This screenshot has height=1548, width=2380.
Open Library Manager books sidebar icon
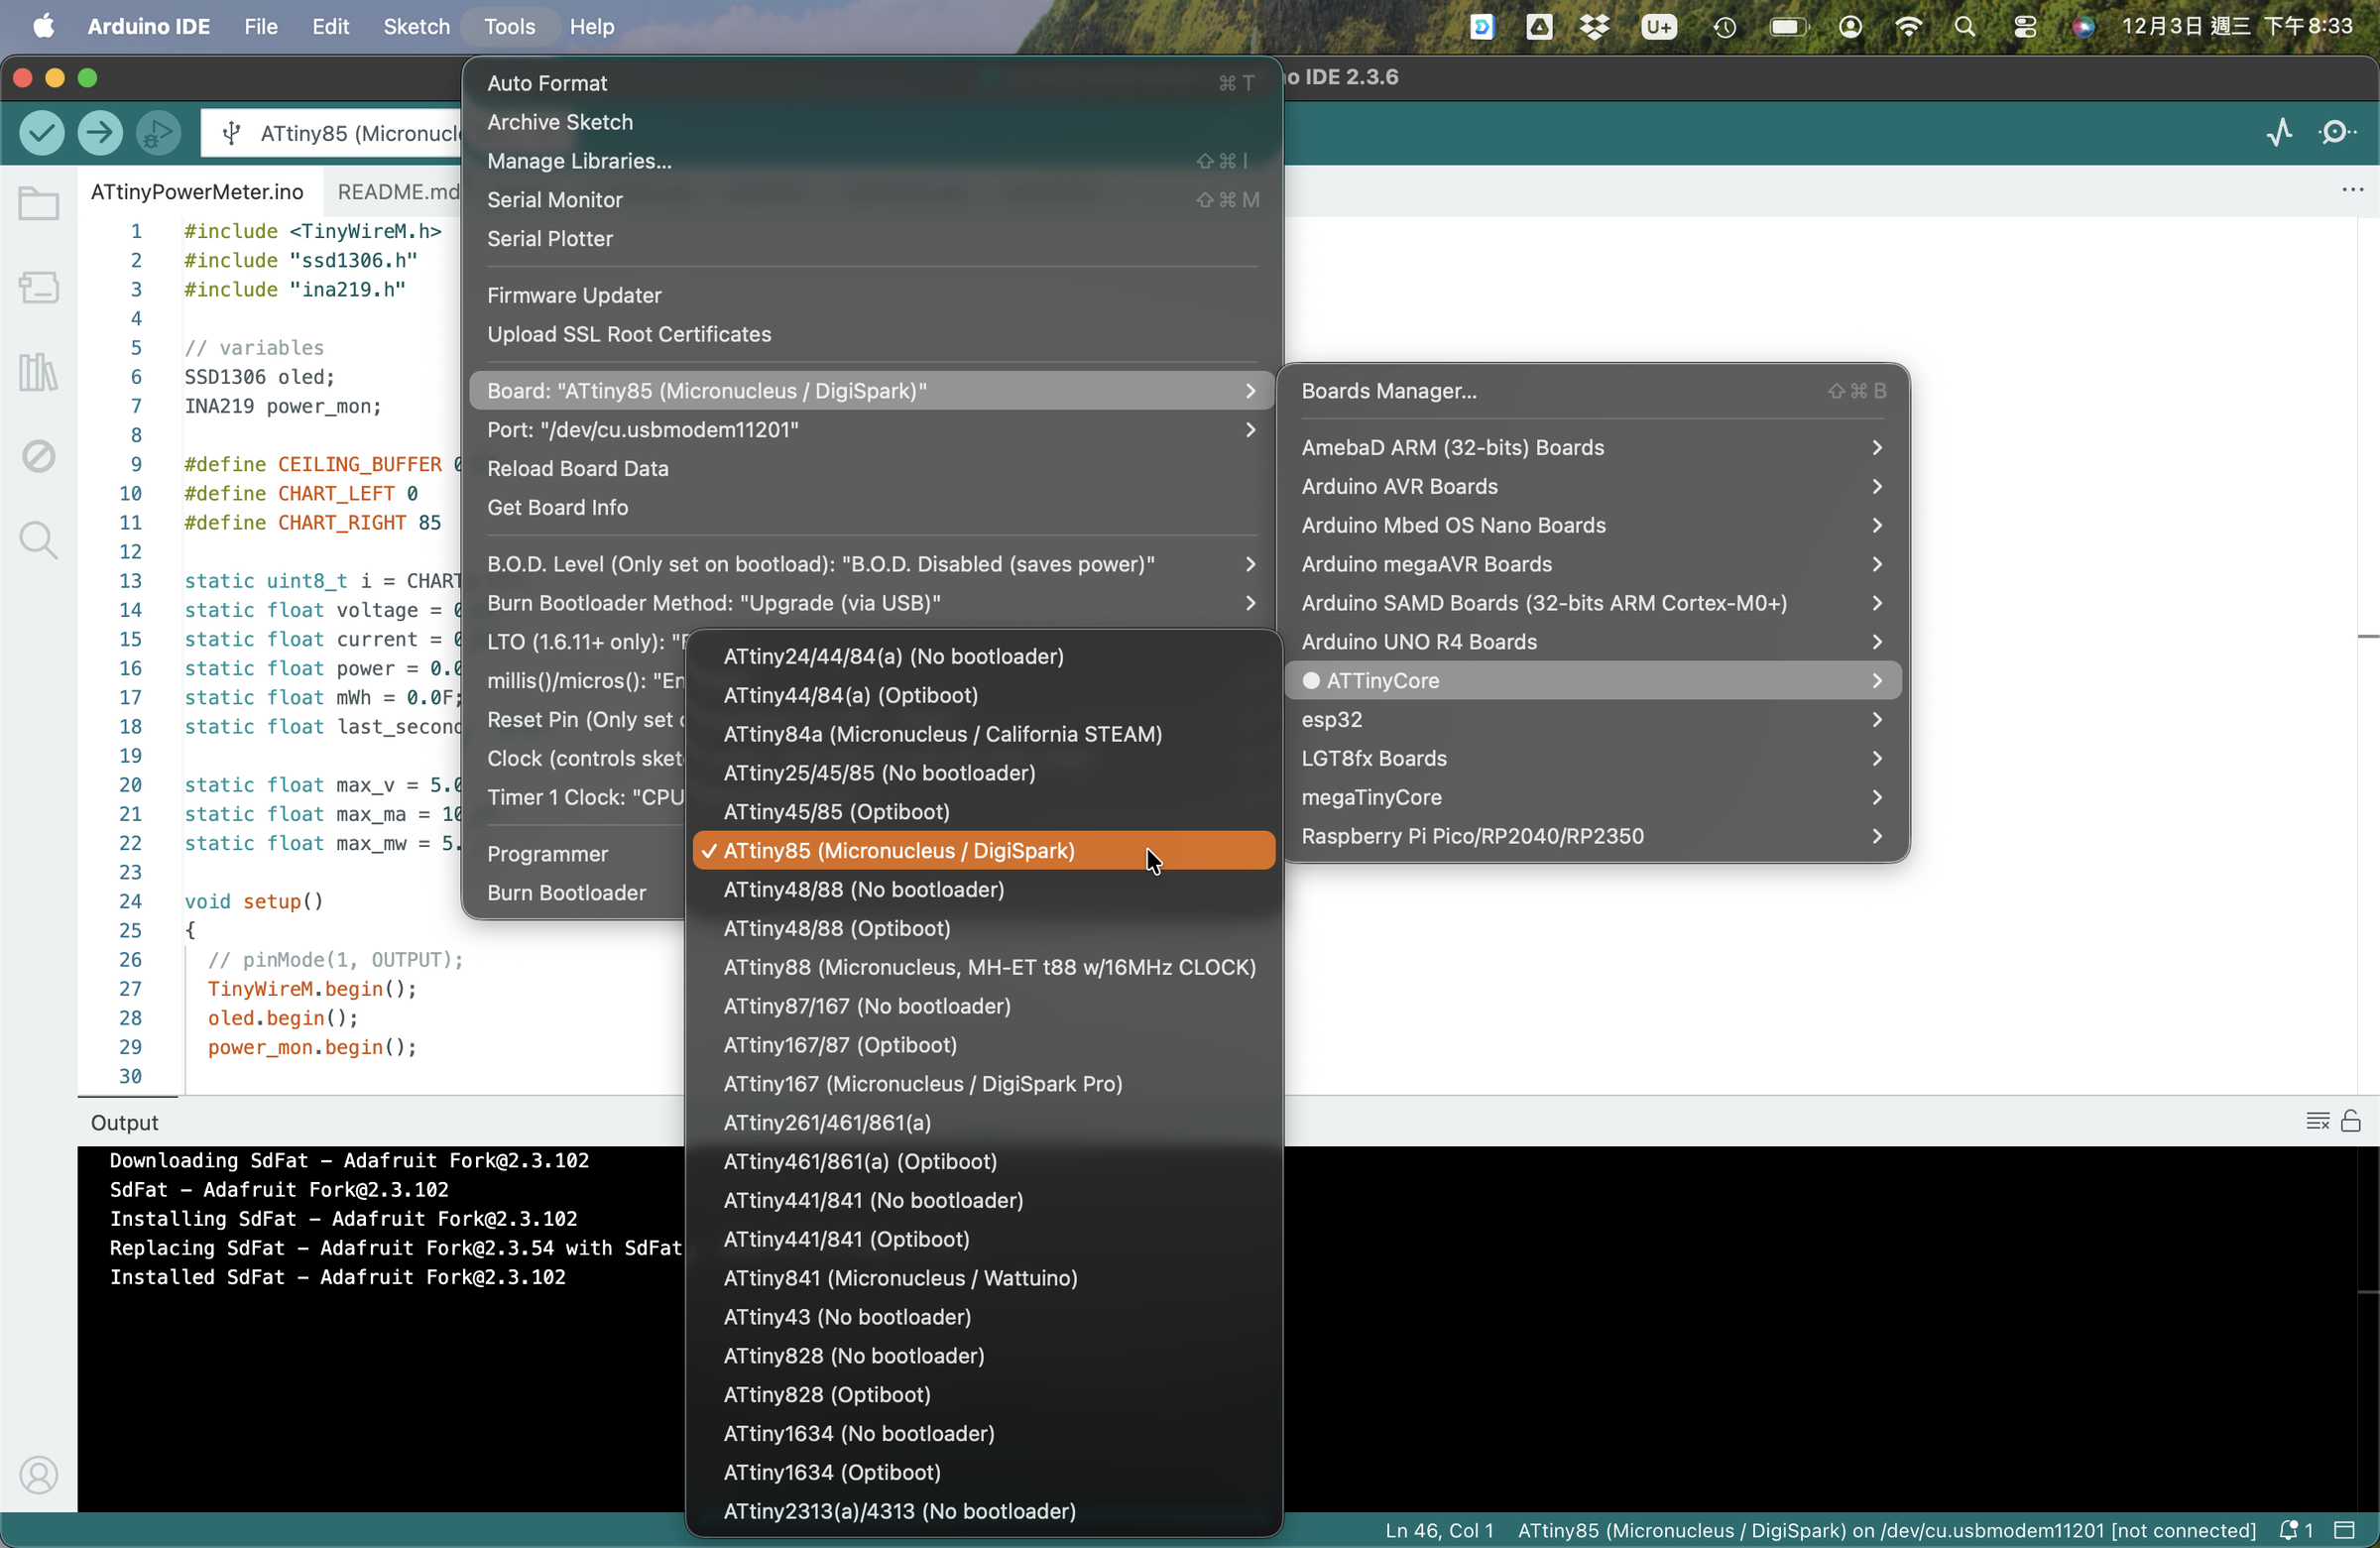[x=38, y=372]
